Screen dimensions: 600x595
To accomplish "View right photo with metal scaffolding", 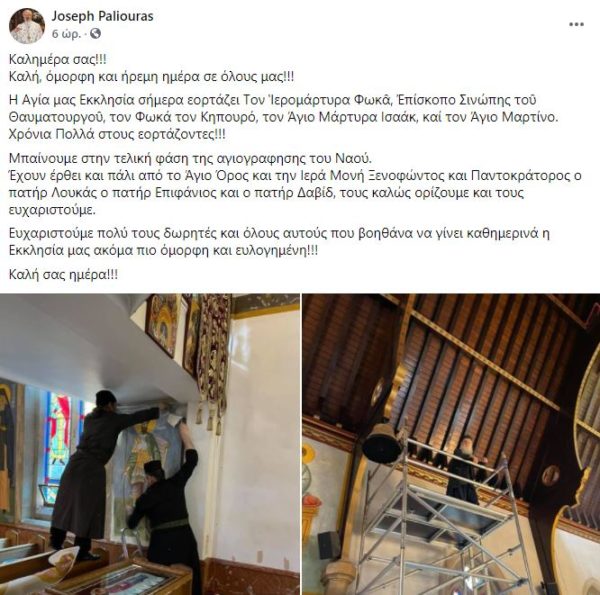I will 451,444.
